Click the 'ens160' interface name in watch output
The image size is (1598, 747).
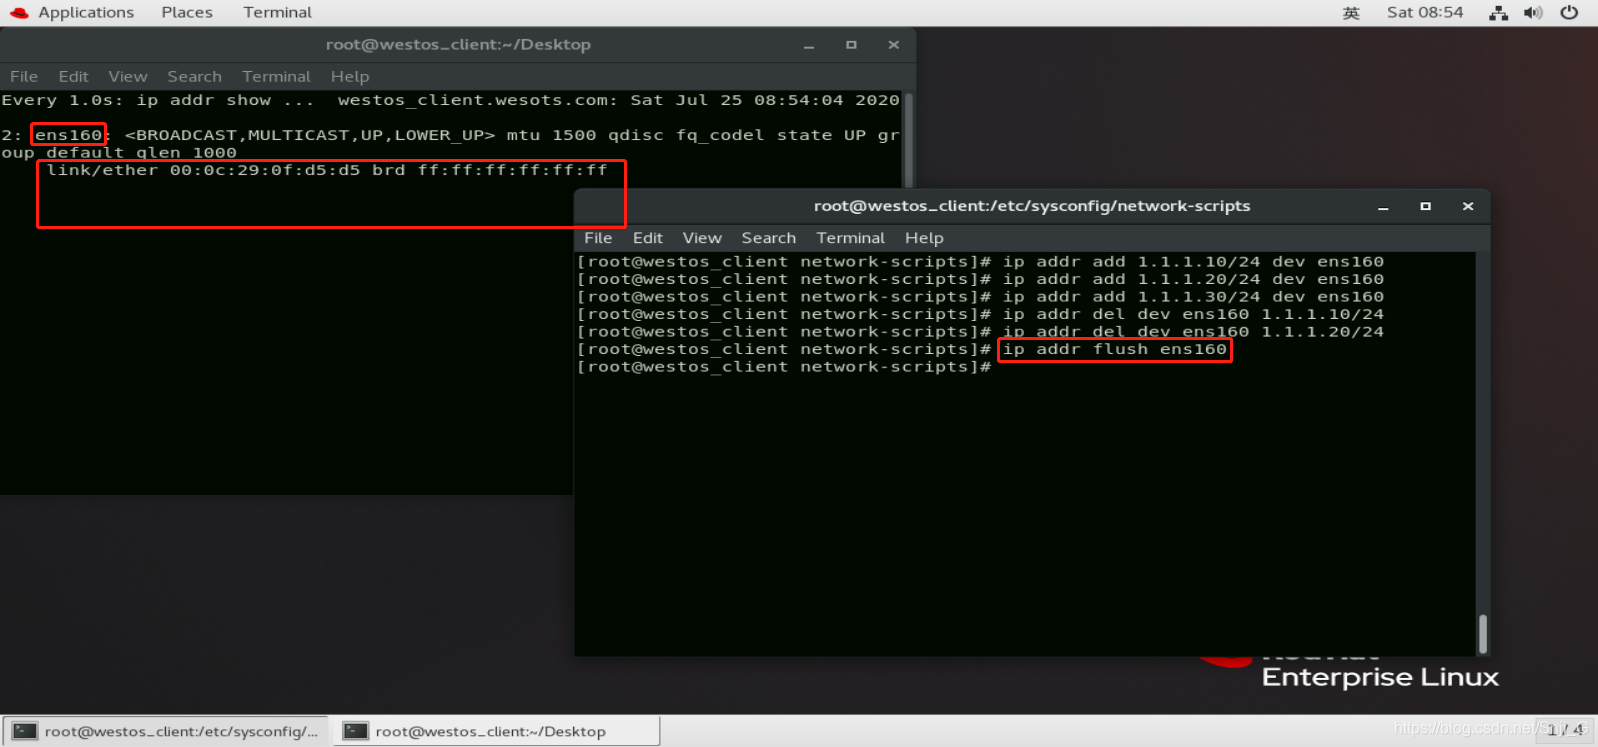(x=69, y=135)
